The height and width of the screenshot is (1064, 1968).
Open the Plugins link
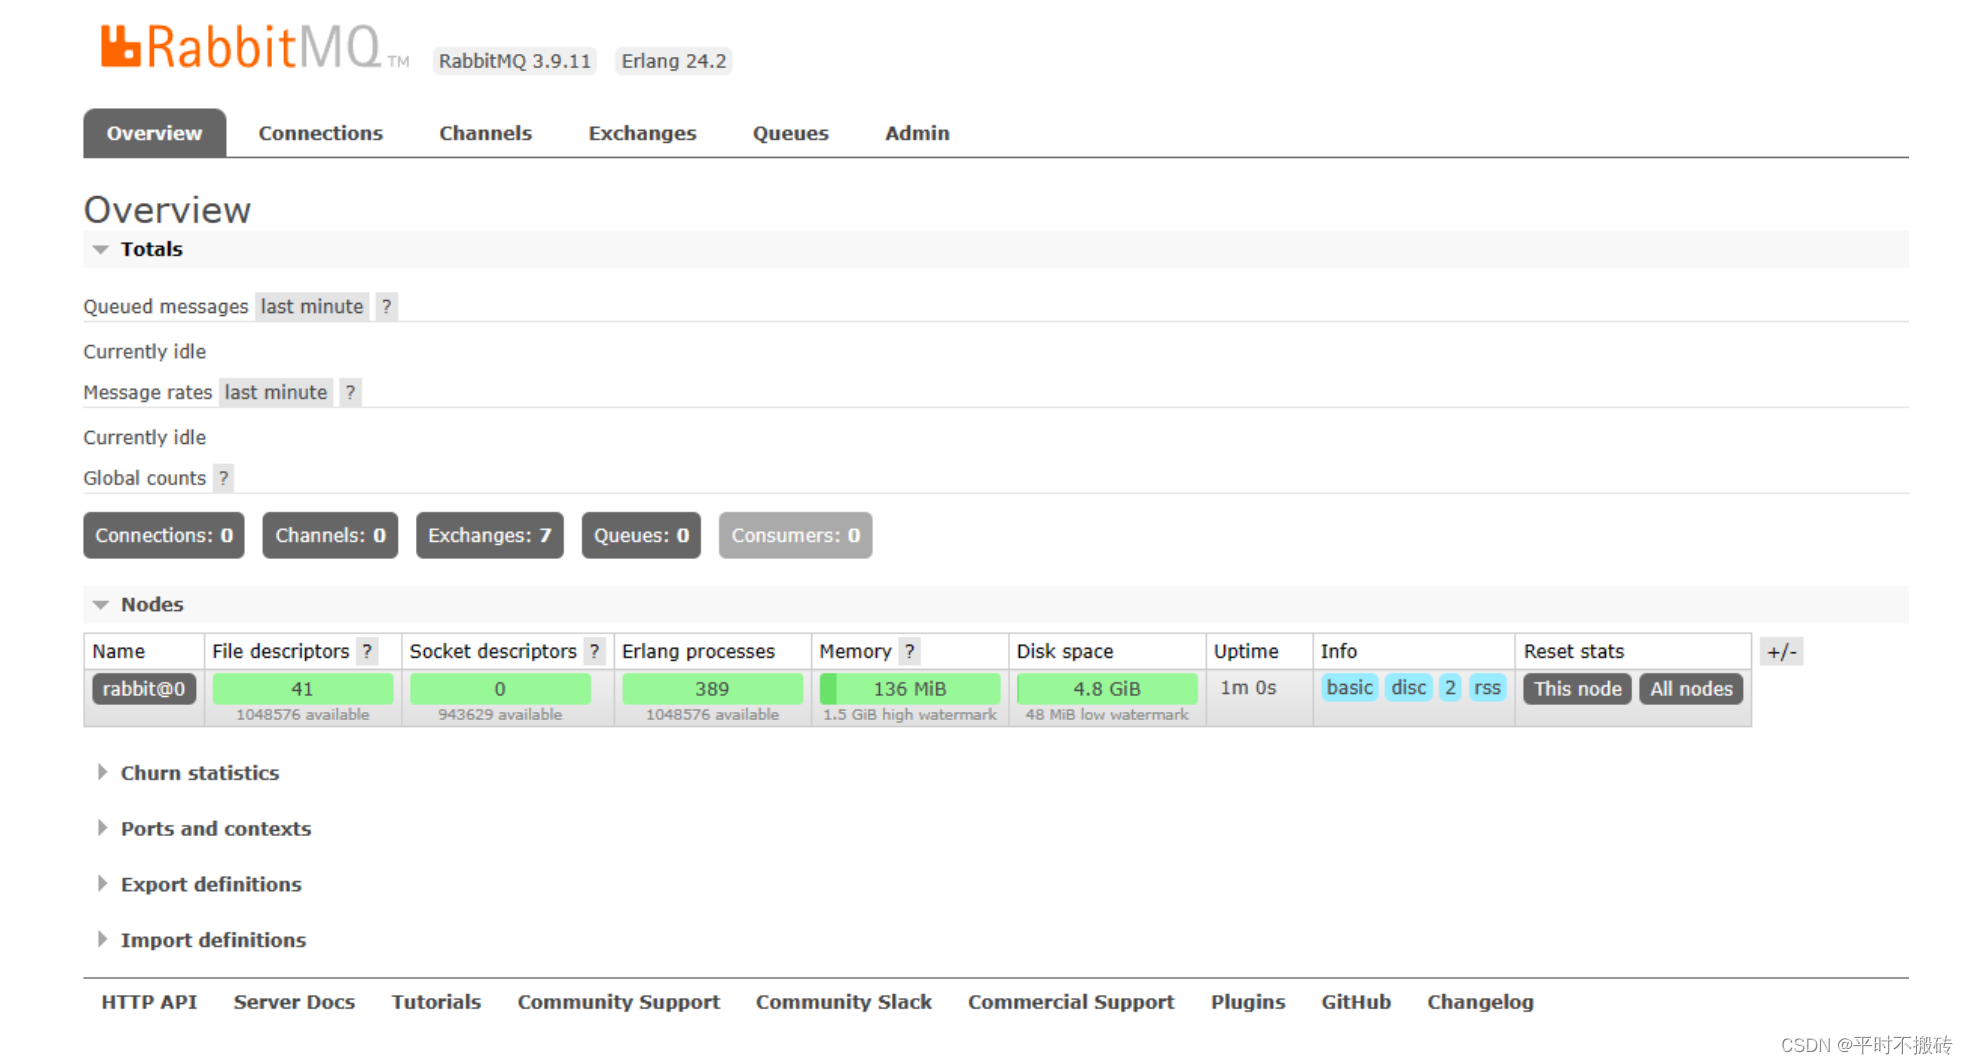point(1248,1002)
